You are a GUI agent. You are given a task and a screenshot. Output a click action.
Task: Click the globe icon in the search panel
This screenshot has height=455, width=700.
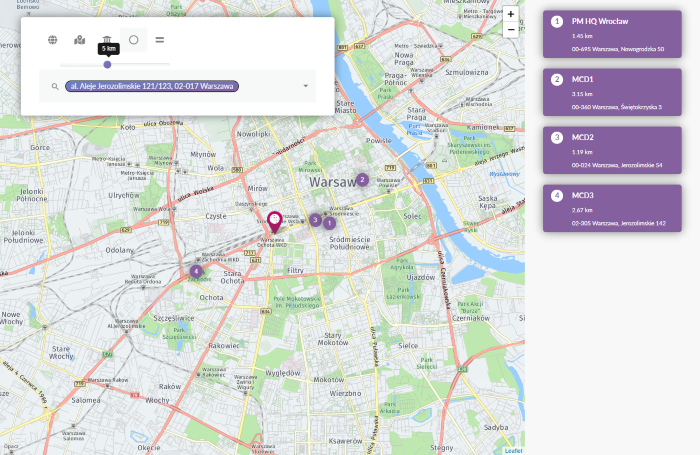[x=52, y=40]
